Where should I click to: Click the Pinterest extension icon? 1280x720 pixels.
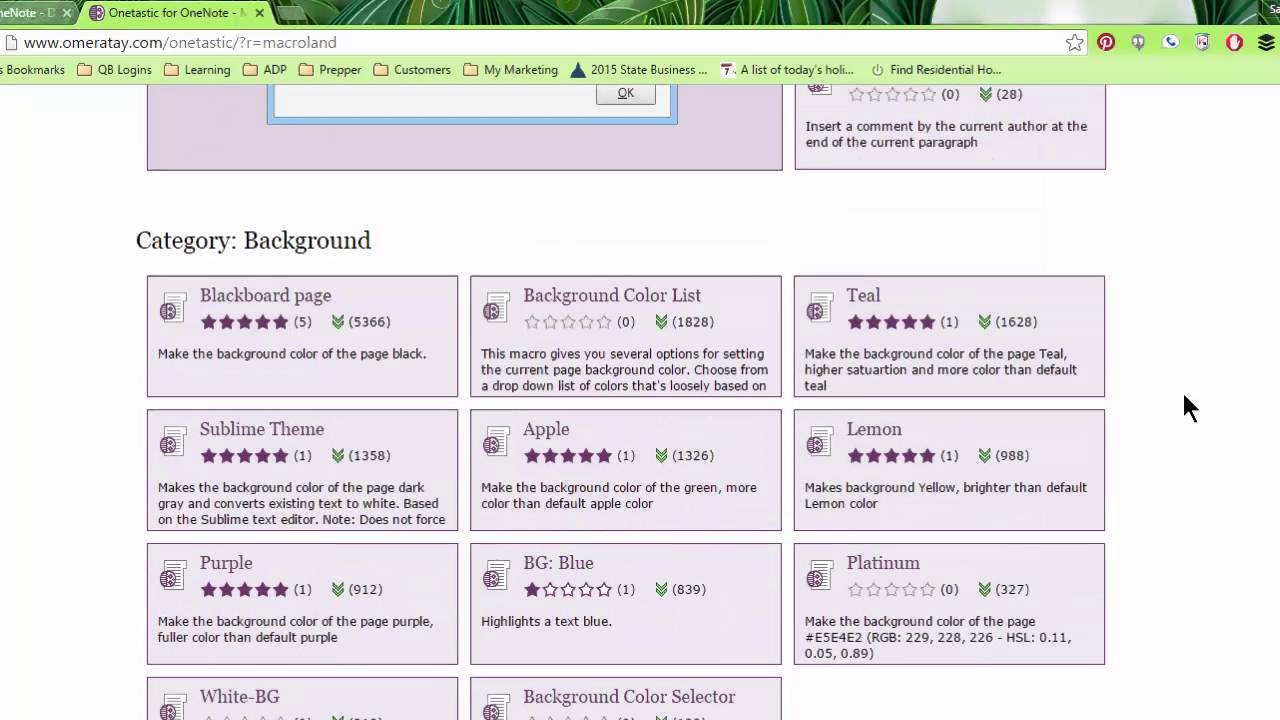(1106, 42)
